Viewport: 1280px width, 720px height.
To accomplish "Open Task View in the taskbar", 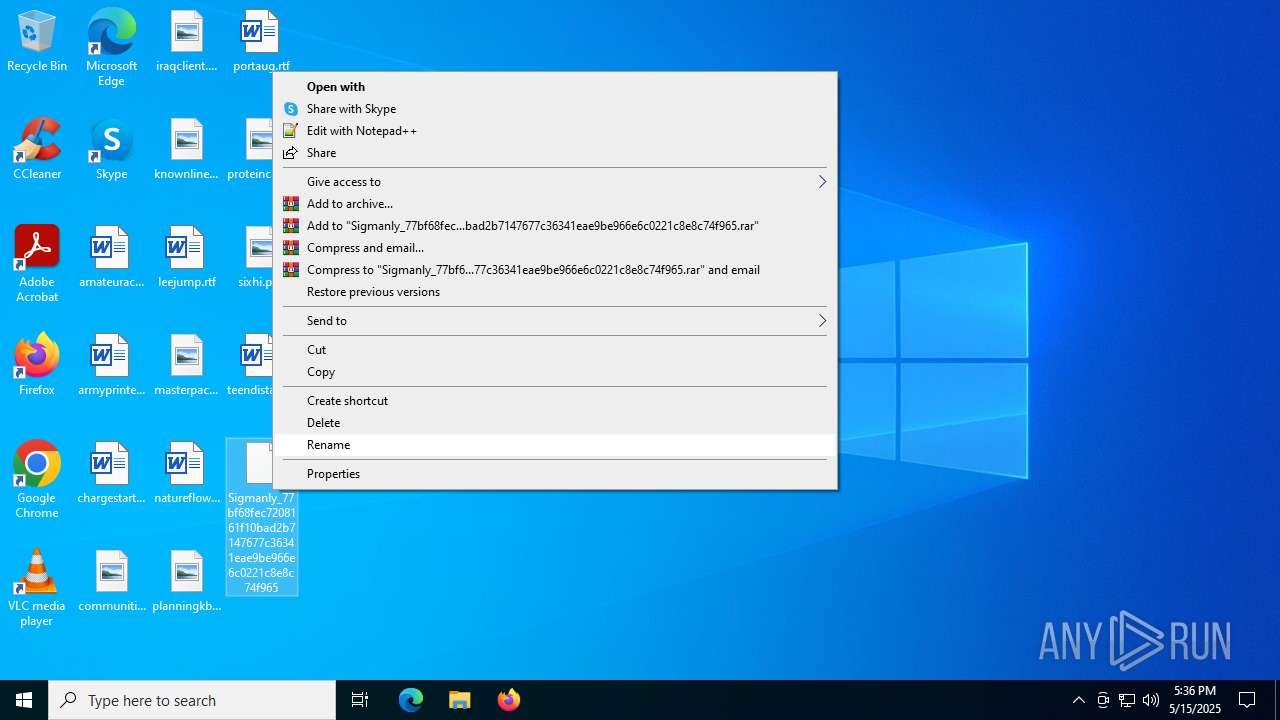I will point(360,700).
